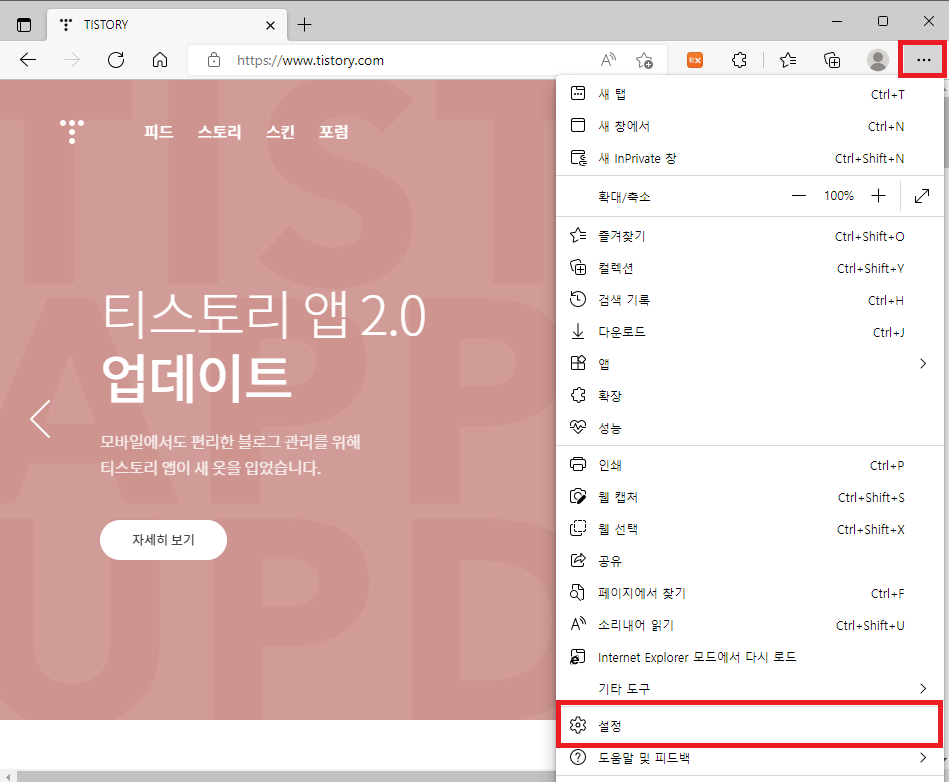Viewport: 949px width, 782px height.
Task: Open 확장 menu entry
Action: coord(749,396)
